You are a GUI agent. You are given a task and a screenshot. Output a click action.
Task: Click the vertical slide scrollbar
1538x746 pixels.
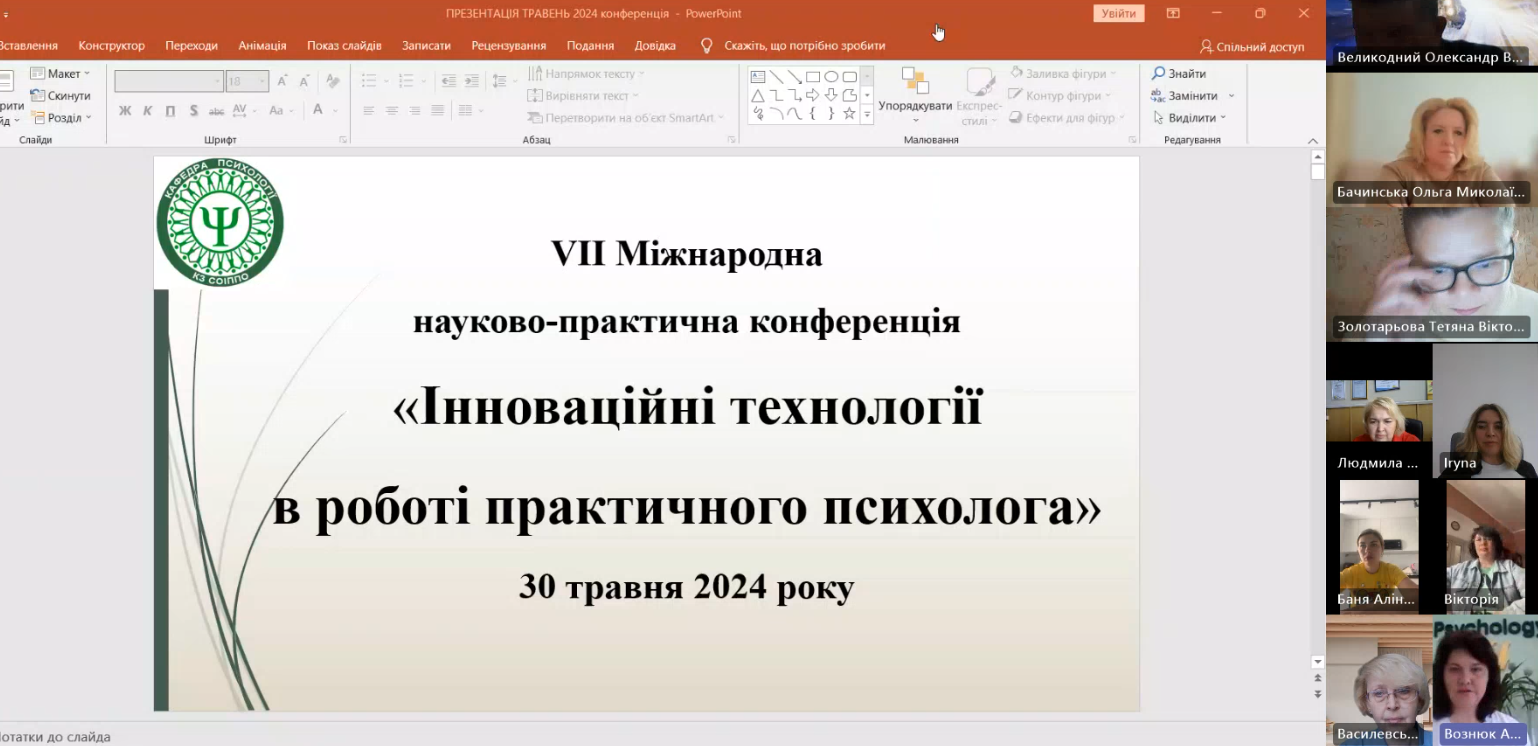coord(1318,410)
